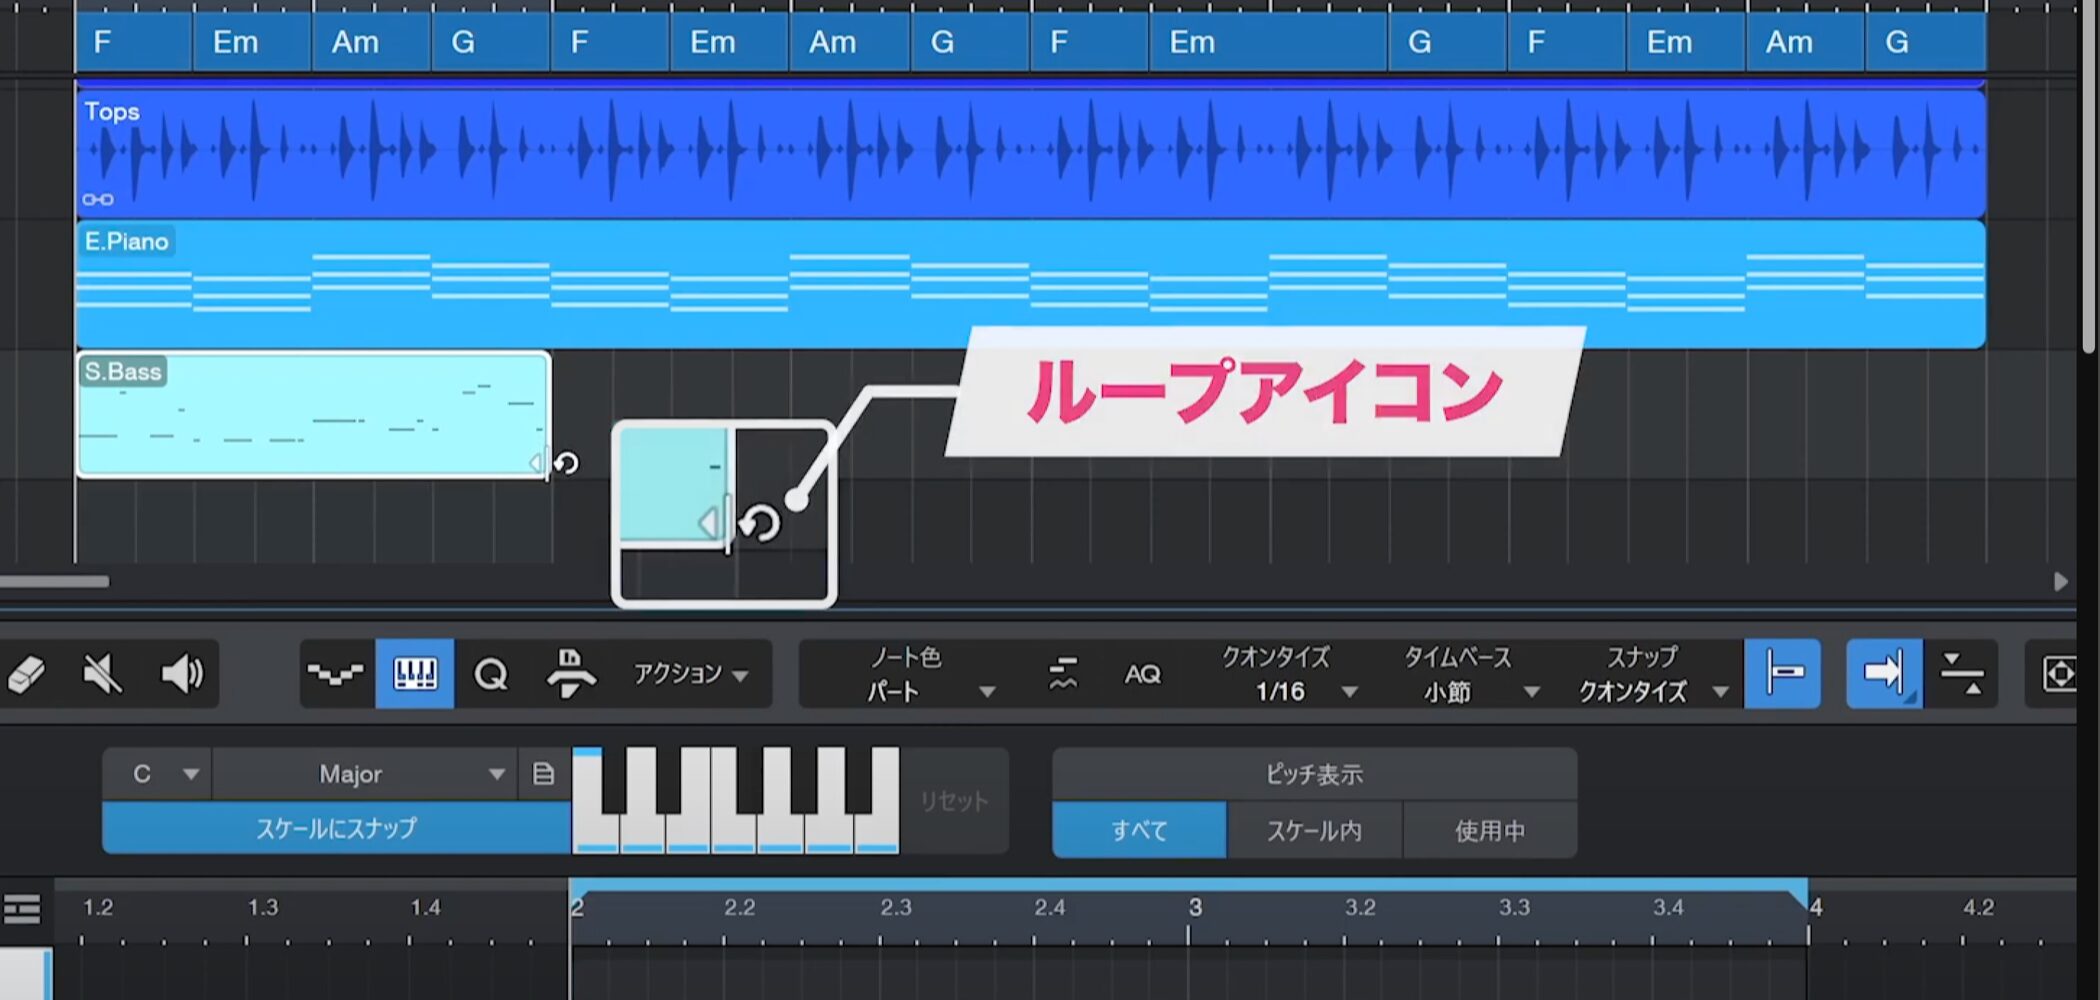Image resolution: width=2100 pixels, height=1000 pixels.
Task: Toggle the snap-to-grid button
Action: coord(1782,674)
